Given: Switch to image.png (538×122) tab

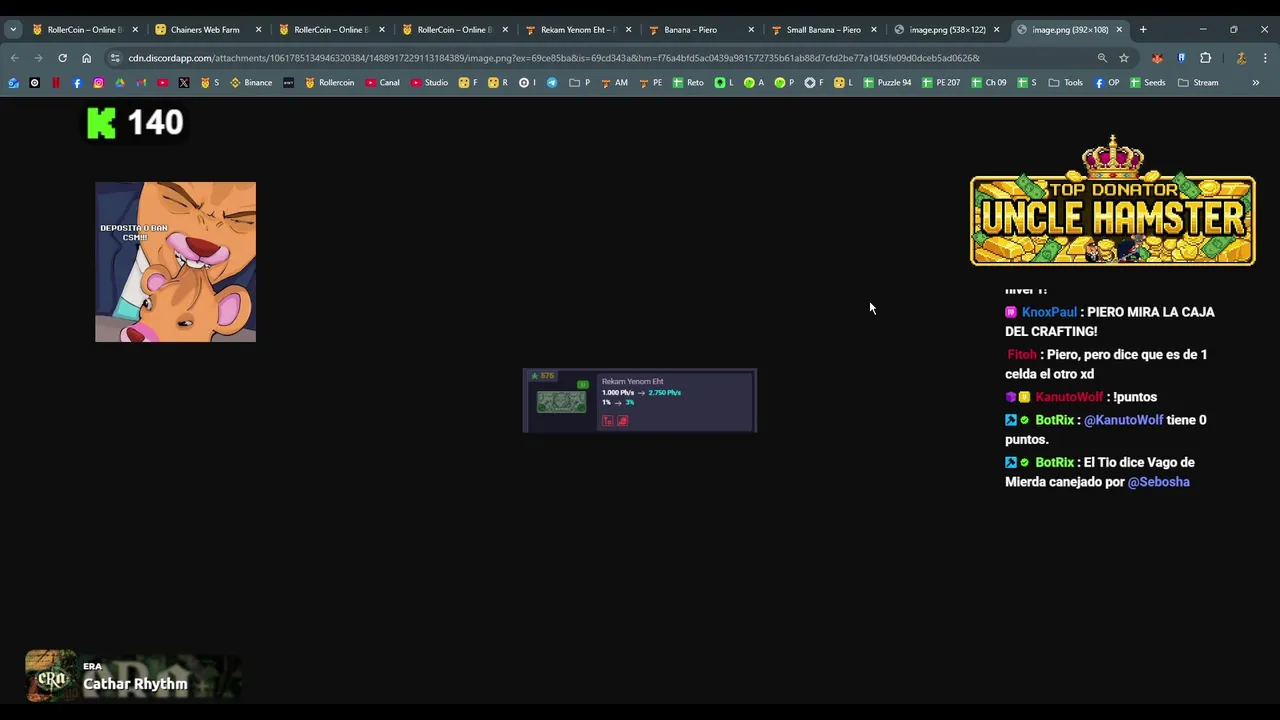Looking at the screenshot, I should (947, 30).
